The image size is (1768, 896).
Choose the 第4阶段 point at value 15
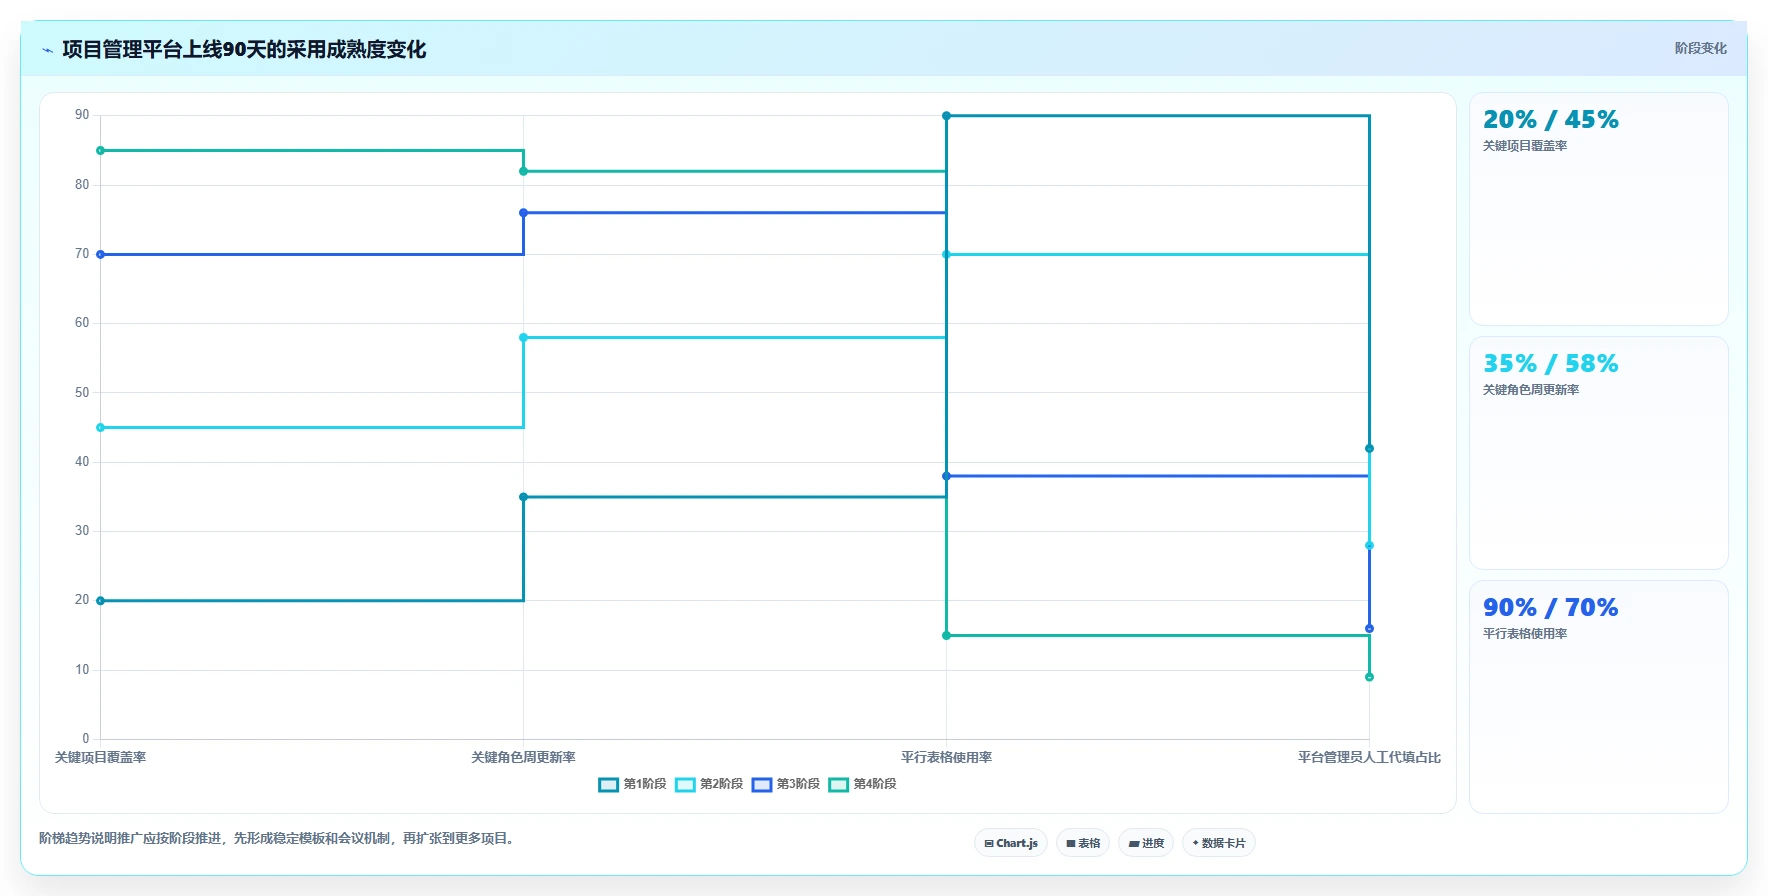pyautogui.click(x=946, y=635)
